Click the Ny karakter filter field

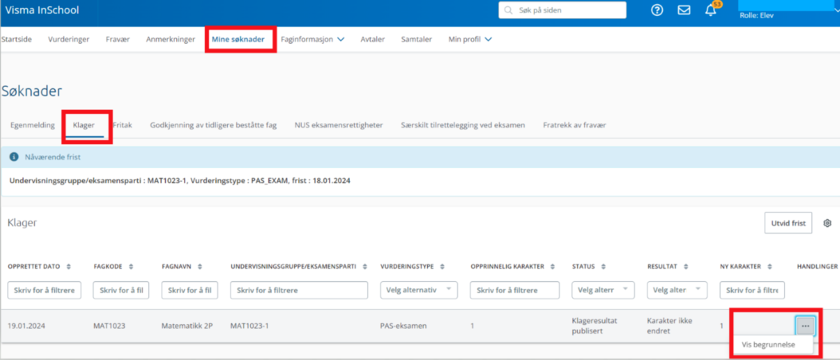tap(752, 290)
